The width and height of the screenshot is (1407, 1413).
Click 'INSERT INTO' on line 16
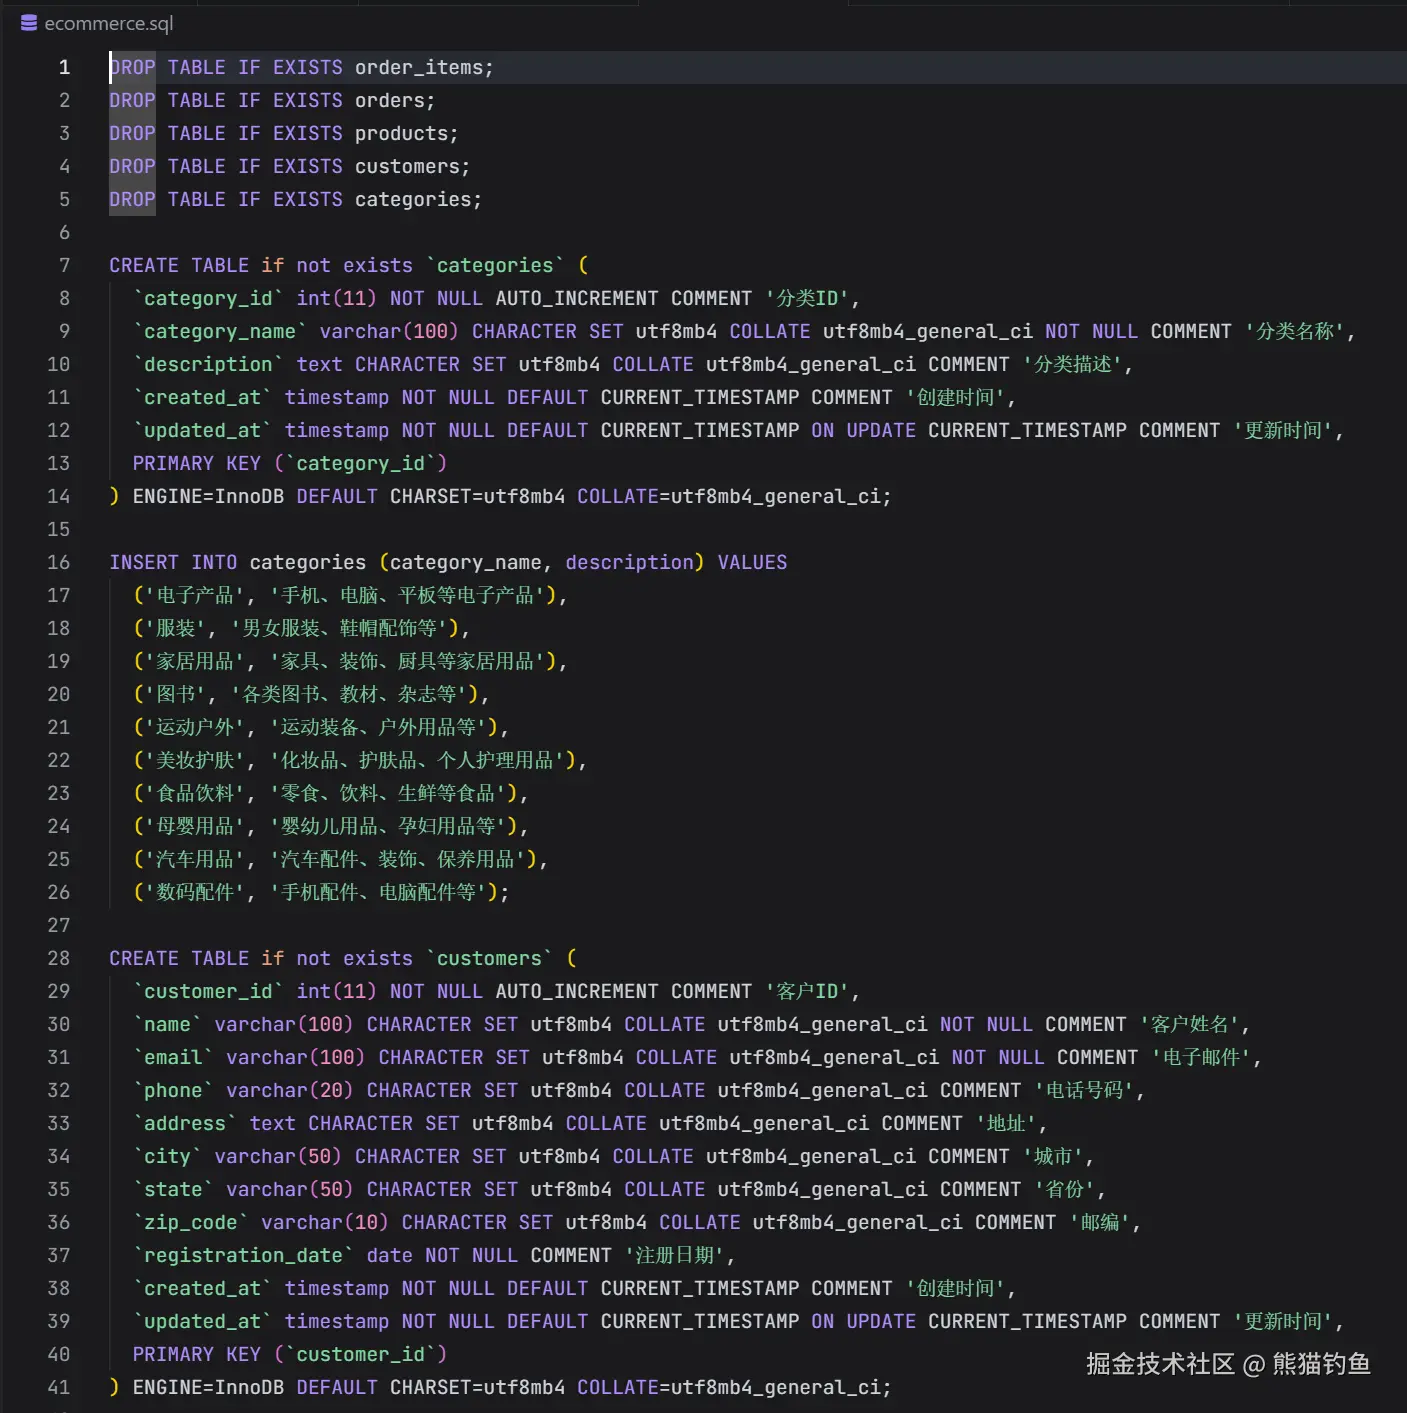[x=173, y=562]
